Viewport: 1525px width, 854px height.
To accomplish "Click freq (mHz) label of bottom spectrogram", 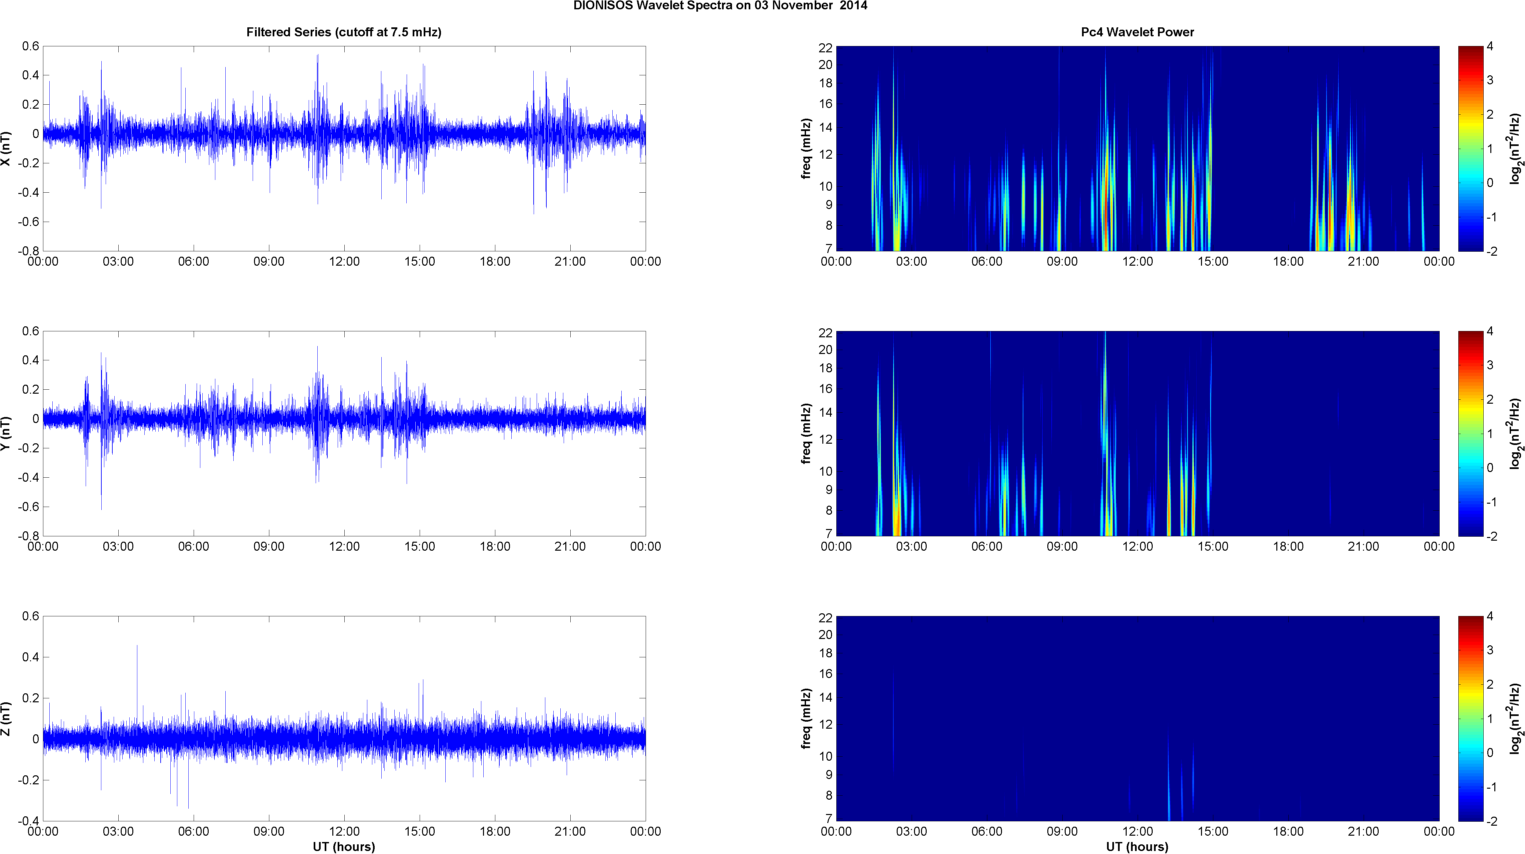I will coord(806,719).
